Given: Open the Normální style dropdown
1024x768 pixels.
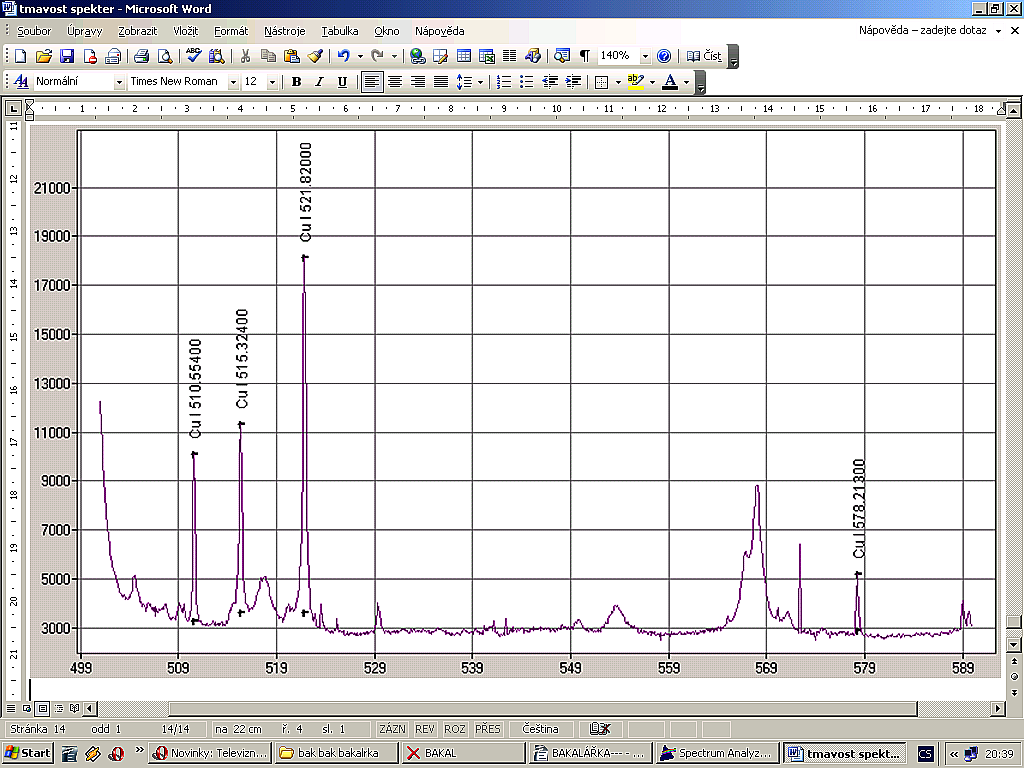Looking at the screenshot, I should 119,82.
